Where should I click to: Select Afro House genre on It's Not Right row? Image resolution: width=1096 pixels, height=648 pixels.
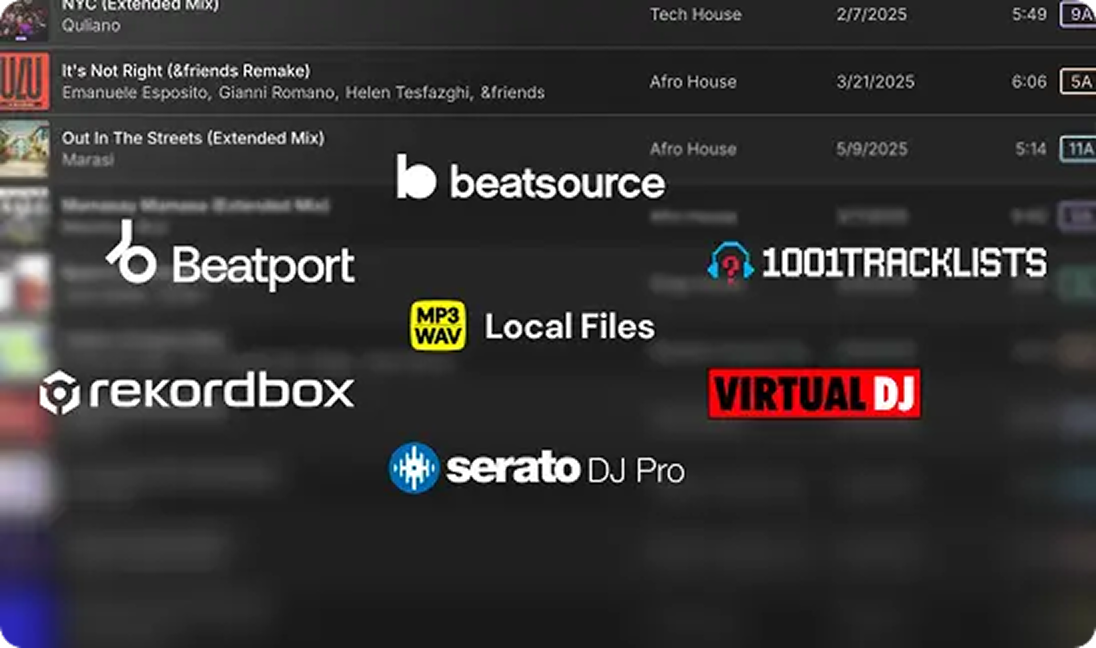coord(693,82)
